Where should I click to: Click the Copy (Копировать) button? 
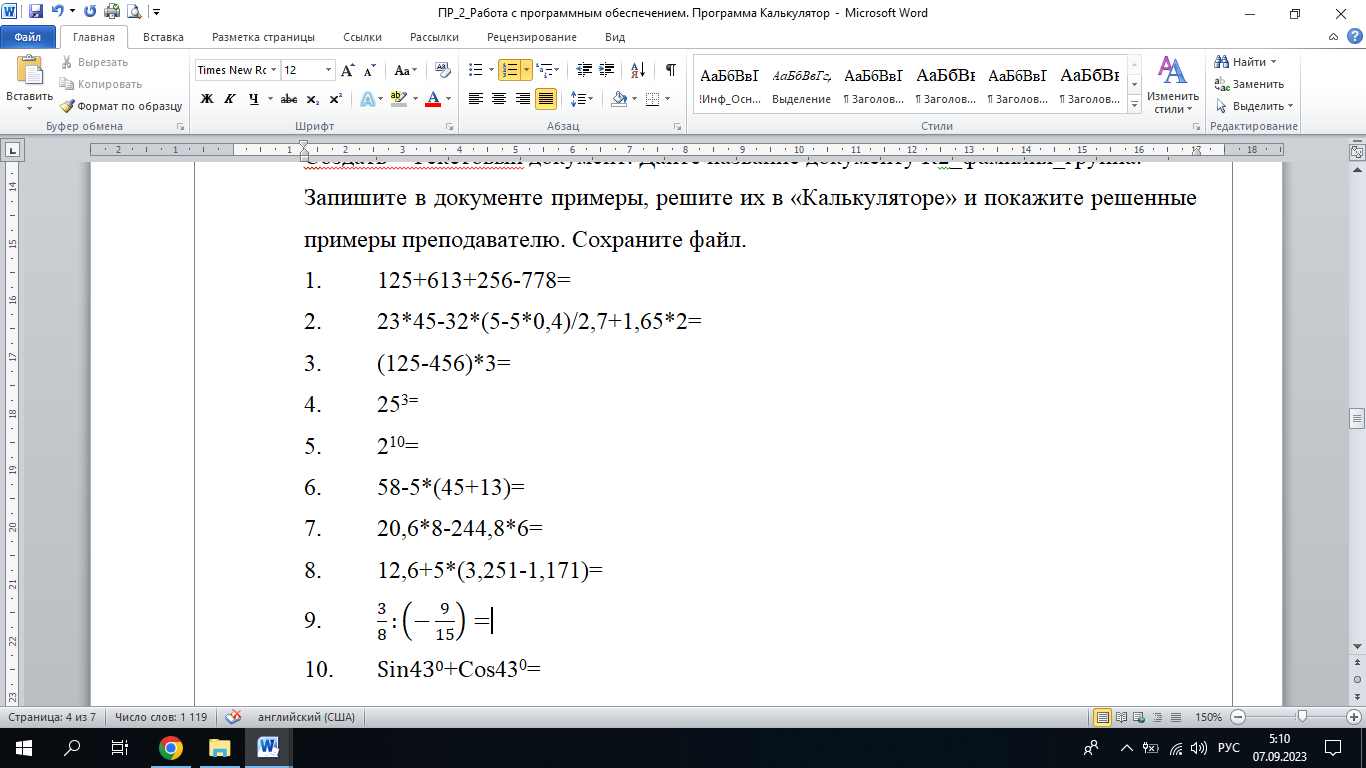(101, 84)
